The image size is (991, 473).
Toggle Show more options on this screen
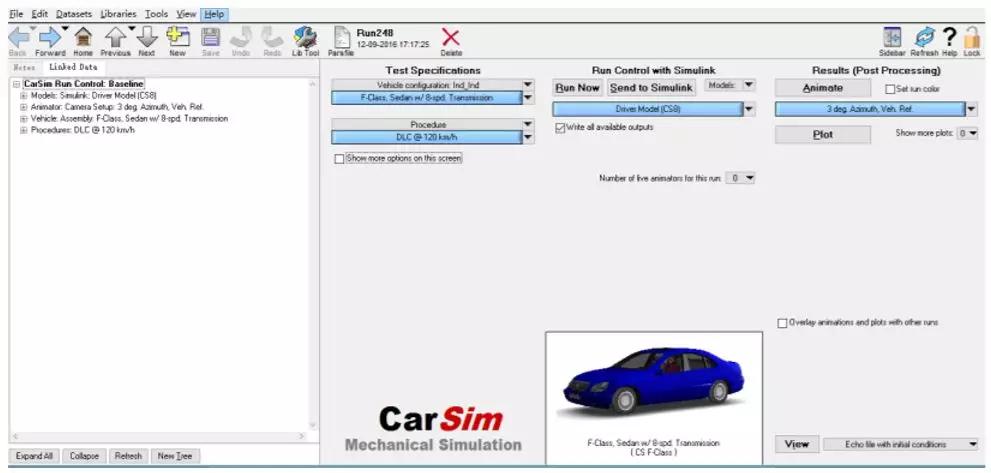(x=339, y=159)
